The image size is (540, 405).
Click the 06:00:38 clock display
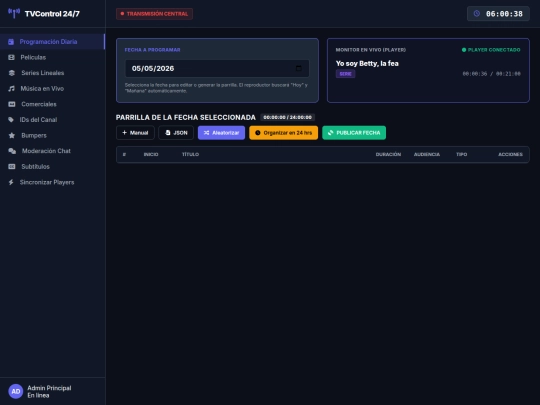point(498,13)
